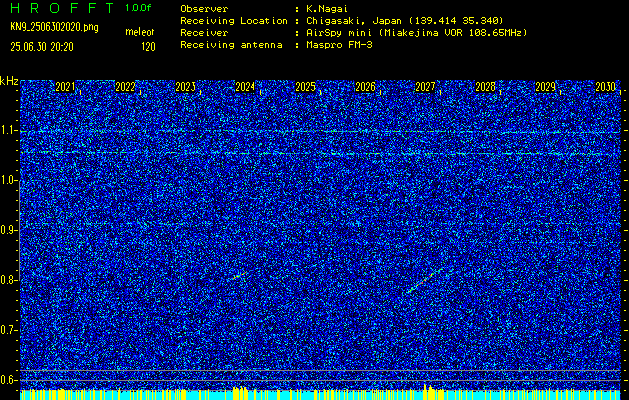The width and height of the screenshot is (629, 400).
Task: Select the 2030 time marker
Action: click(605, 87)
